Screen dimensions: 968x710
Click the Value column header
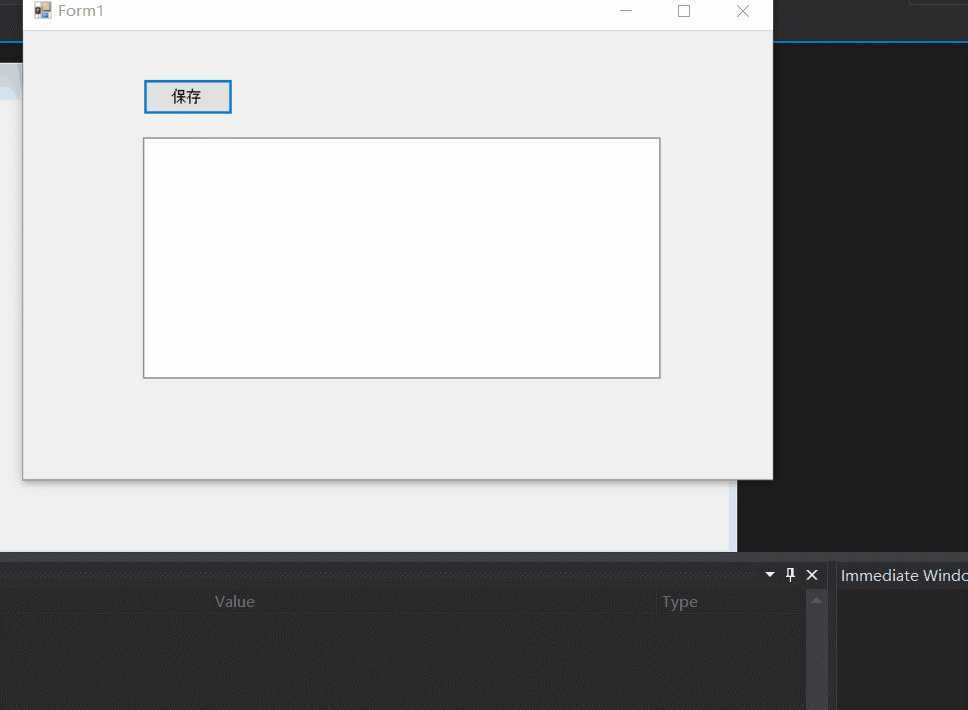(x=235, y=601)
